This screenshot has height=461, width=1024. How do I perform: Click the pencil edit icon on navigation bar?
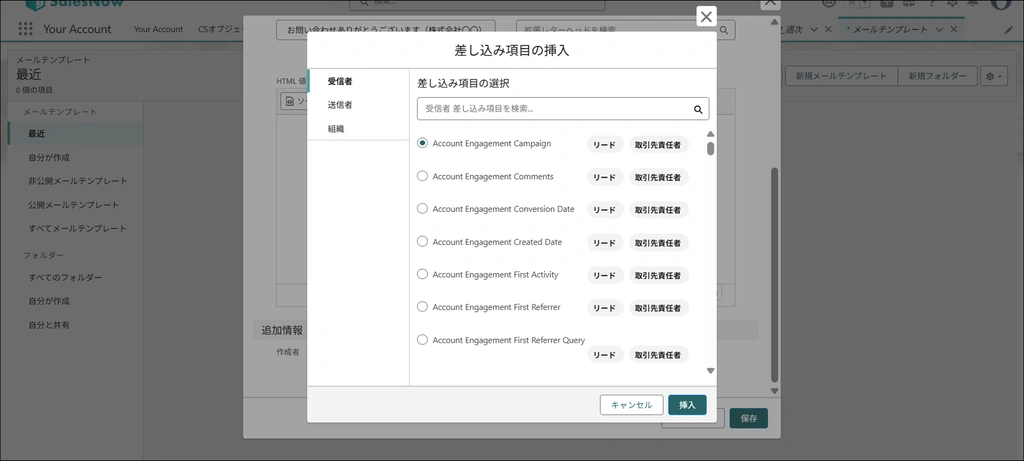(x=1008, y=30)
